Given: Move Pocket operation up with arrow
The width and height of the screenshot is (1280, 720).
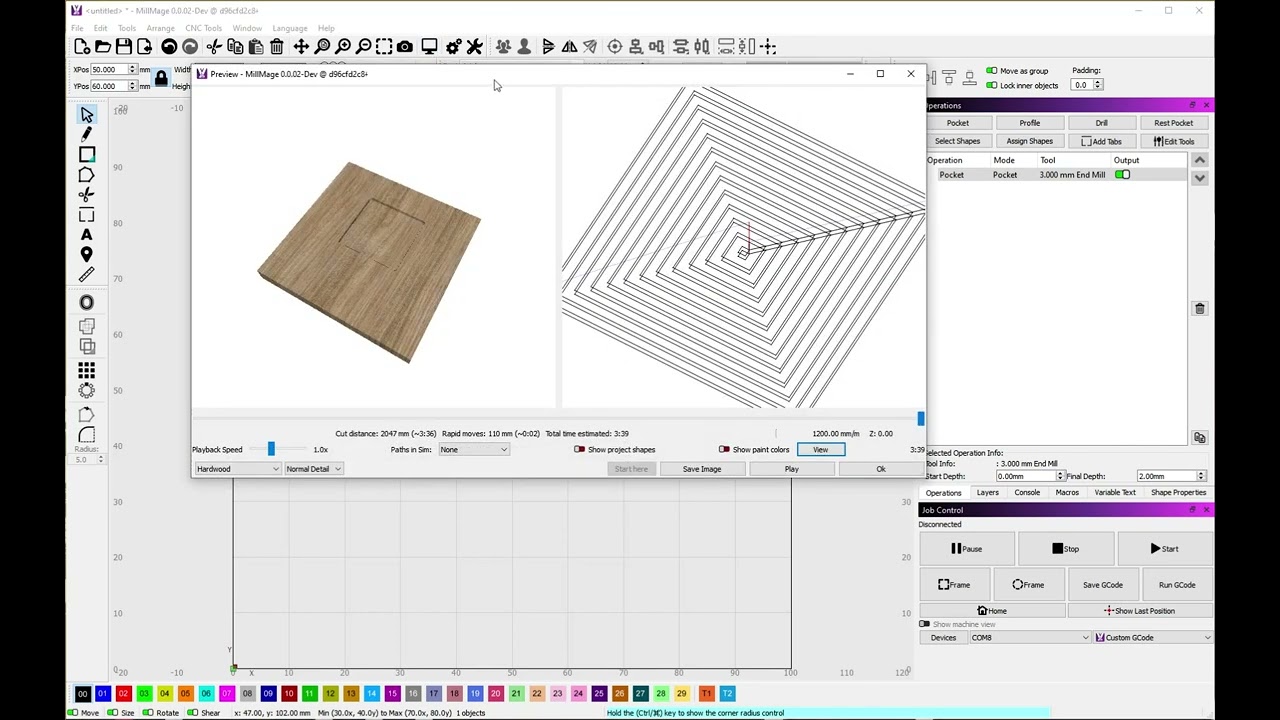Looking at the screenshot, I should pyautogui.click(x=1199, y=161).
